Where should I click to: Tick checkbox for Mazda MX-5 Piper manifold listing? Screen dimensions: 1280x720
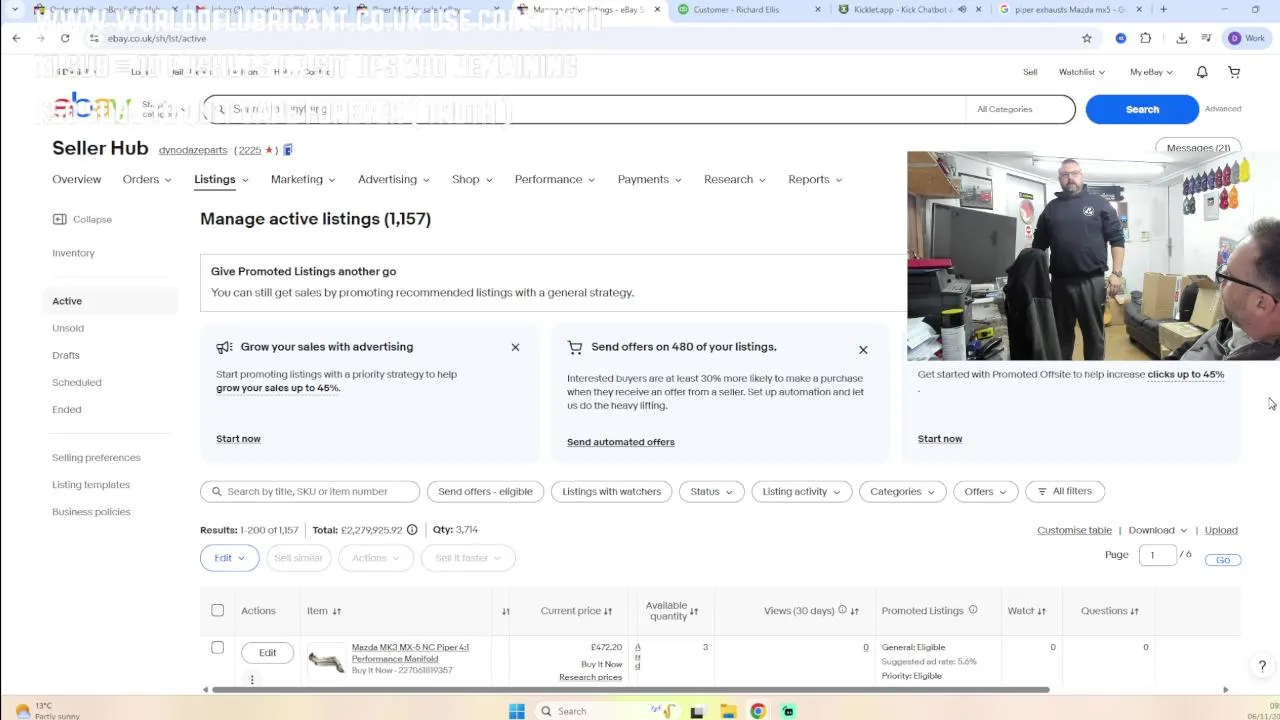coord(217,647)
